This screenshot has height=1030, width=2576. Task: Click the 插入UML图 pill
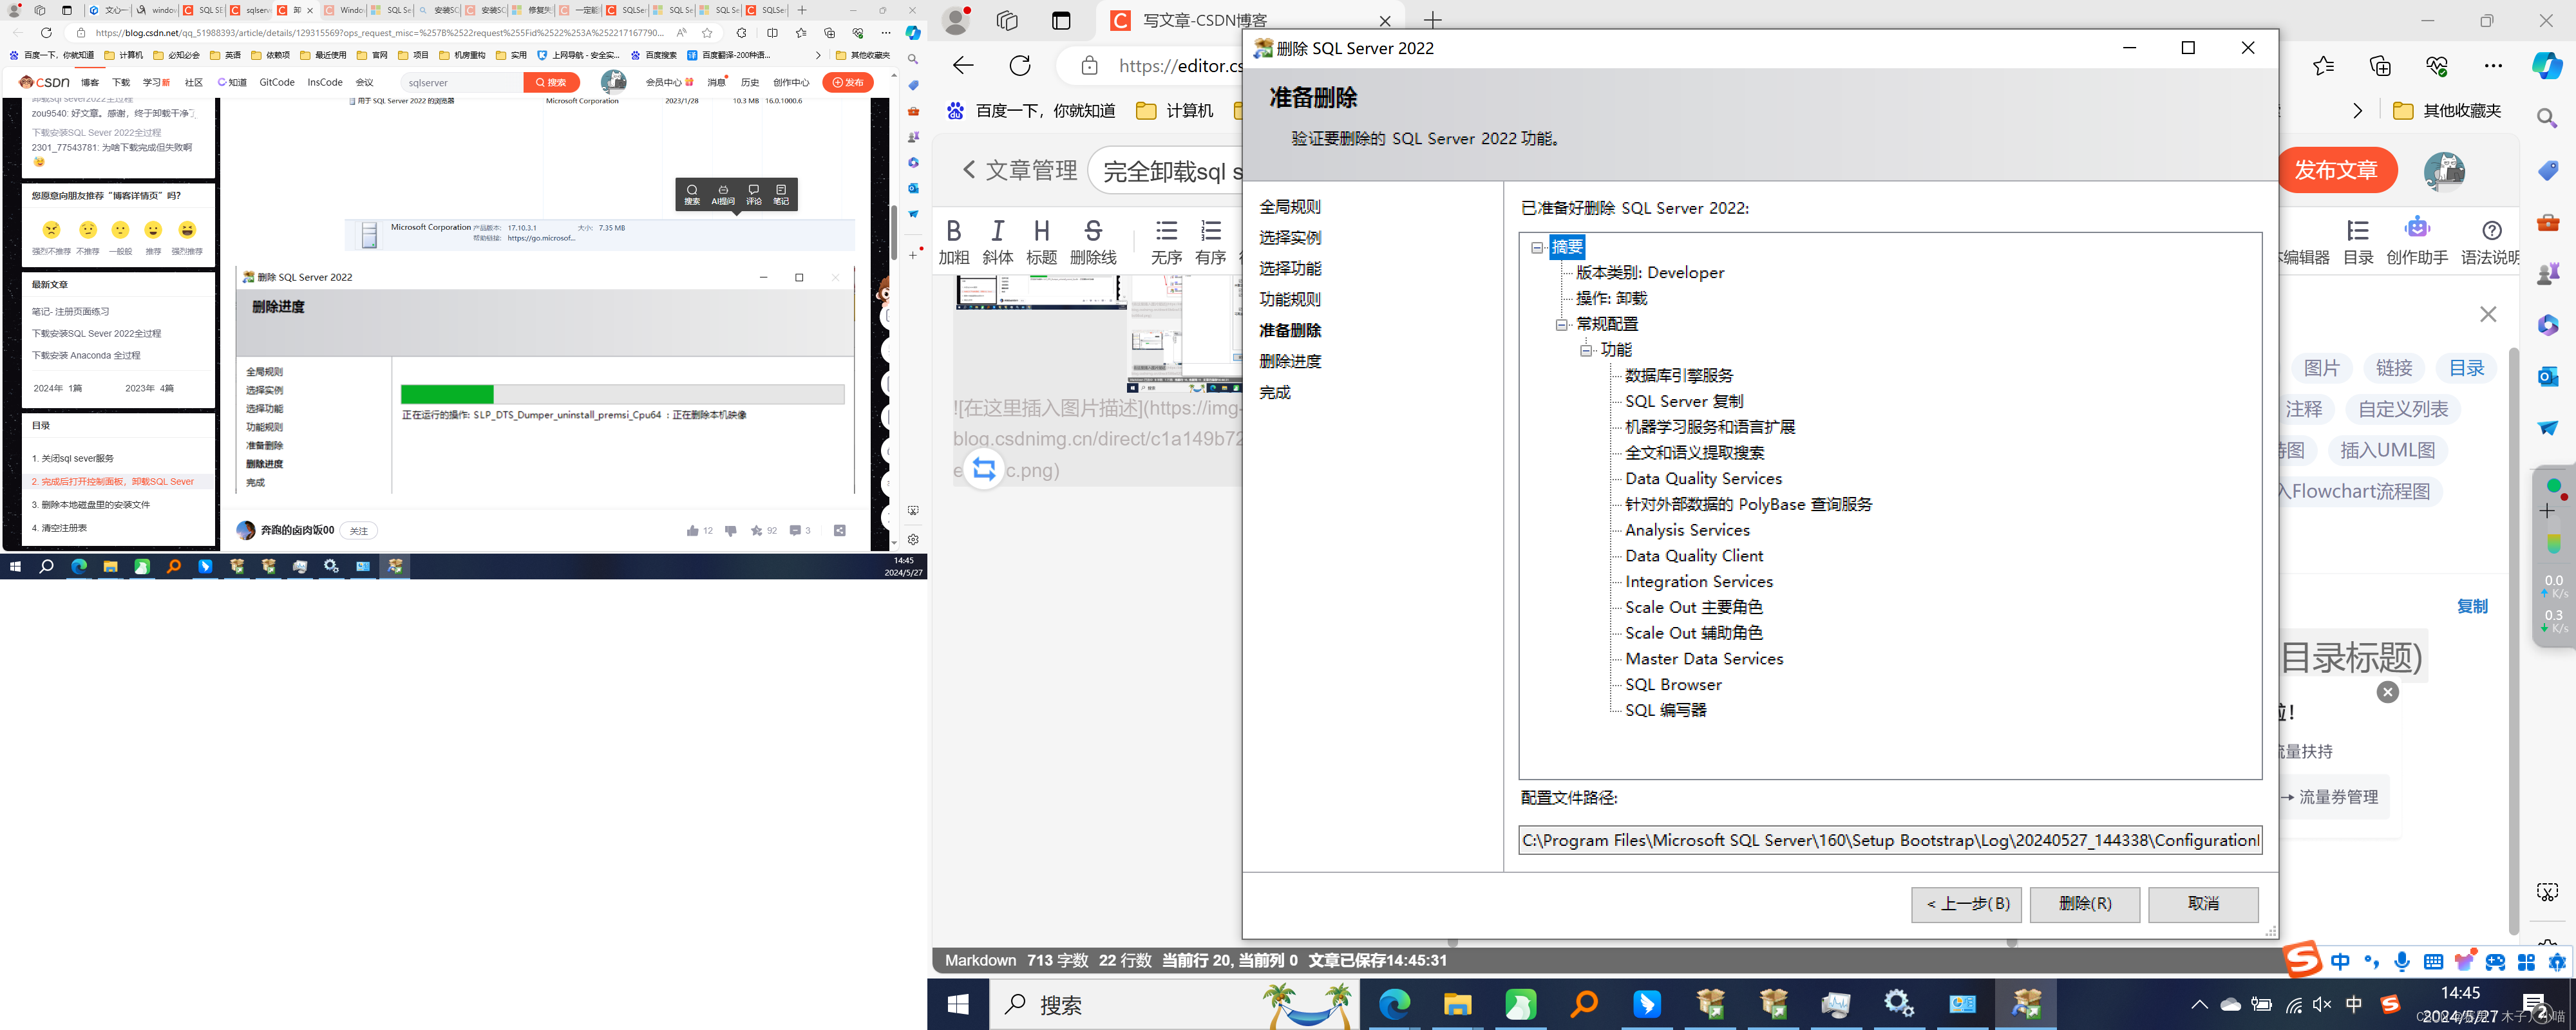pos(2387,450)
